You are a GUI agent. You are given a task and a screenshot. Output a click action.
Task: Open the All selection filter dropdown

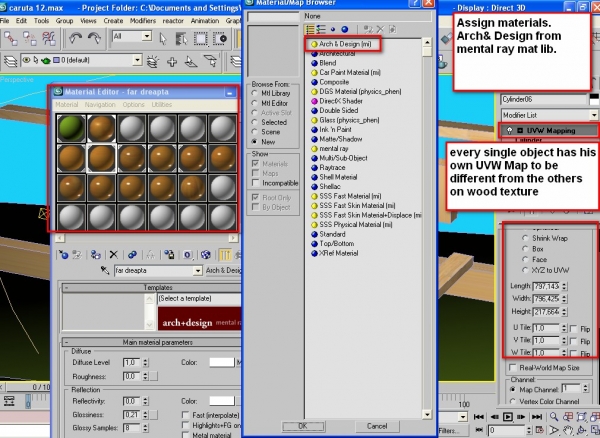click(x=147, y=37)
